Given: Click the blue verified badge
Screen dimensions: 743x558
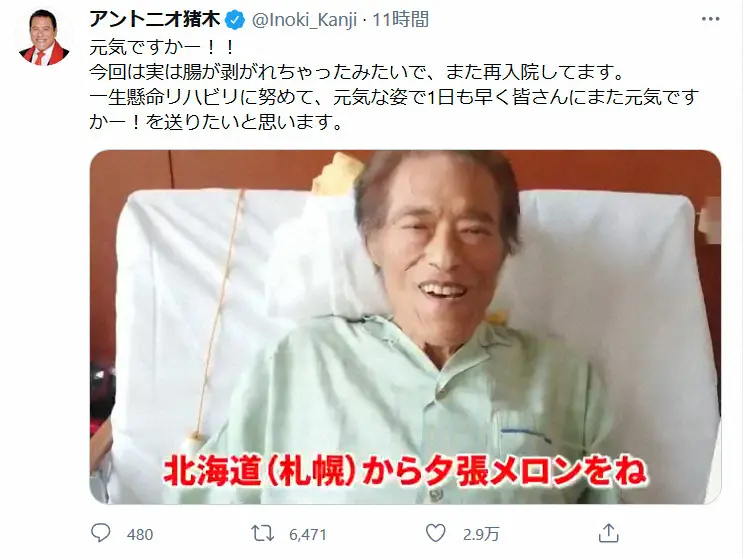Looking at the screenshot, I should [x=235, y=20].
